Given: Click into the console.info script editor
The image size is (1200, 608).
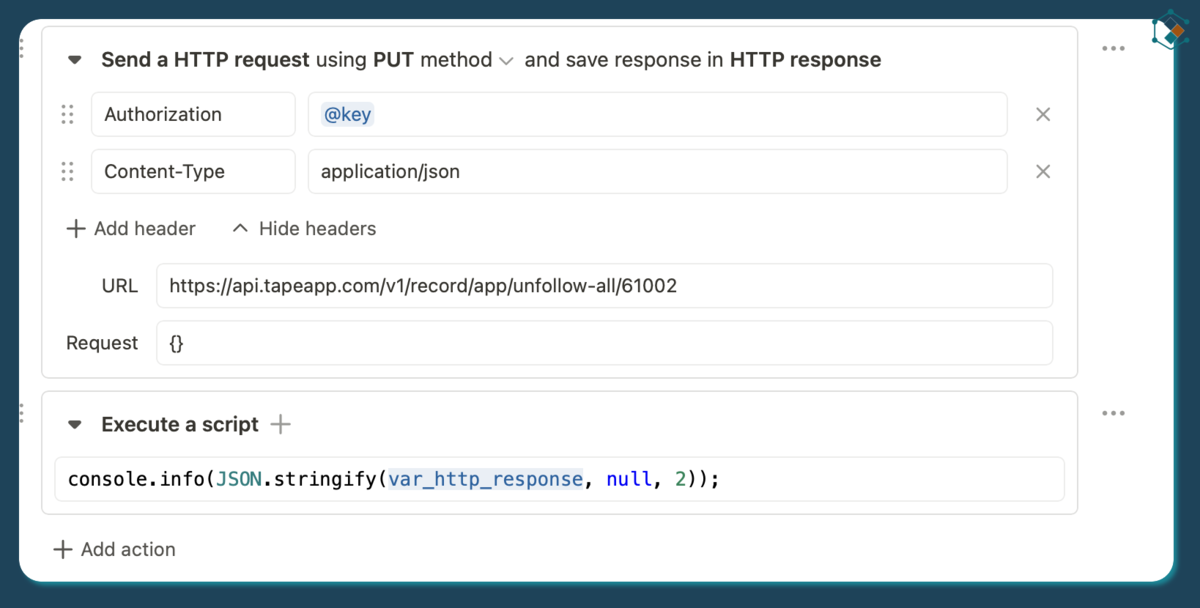Looking at the screenshot, I should point(560,480).
